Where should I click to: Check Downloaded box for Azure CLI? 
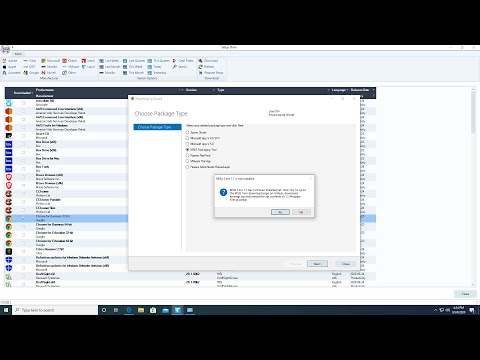23,136
